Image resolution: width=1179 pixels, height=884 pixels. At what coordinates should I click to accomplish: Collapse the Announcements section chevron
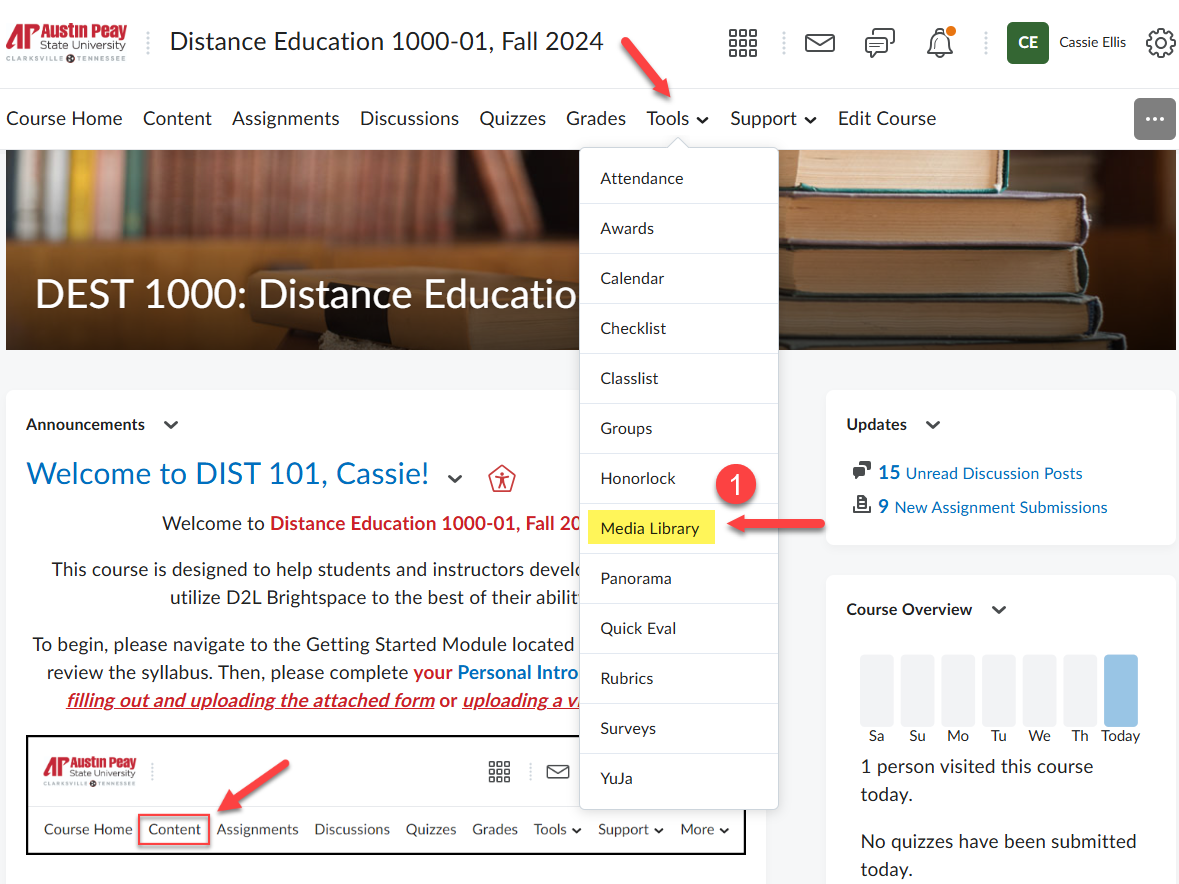tap(170, 424)
